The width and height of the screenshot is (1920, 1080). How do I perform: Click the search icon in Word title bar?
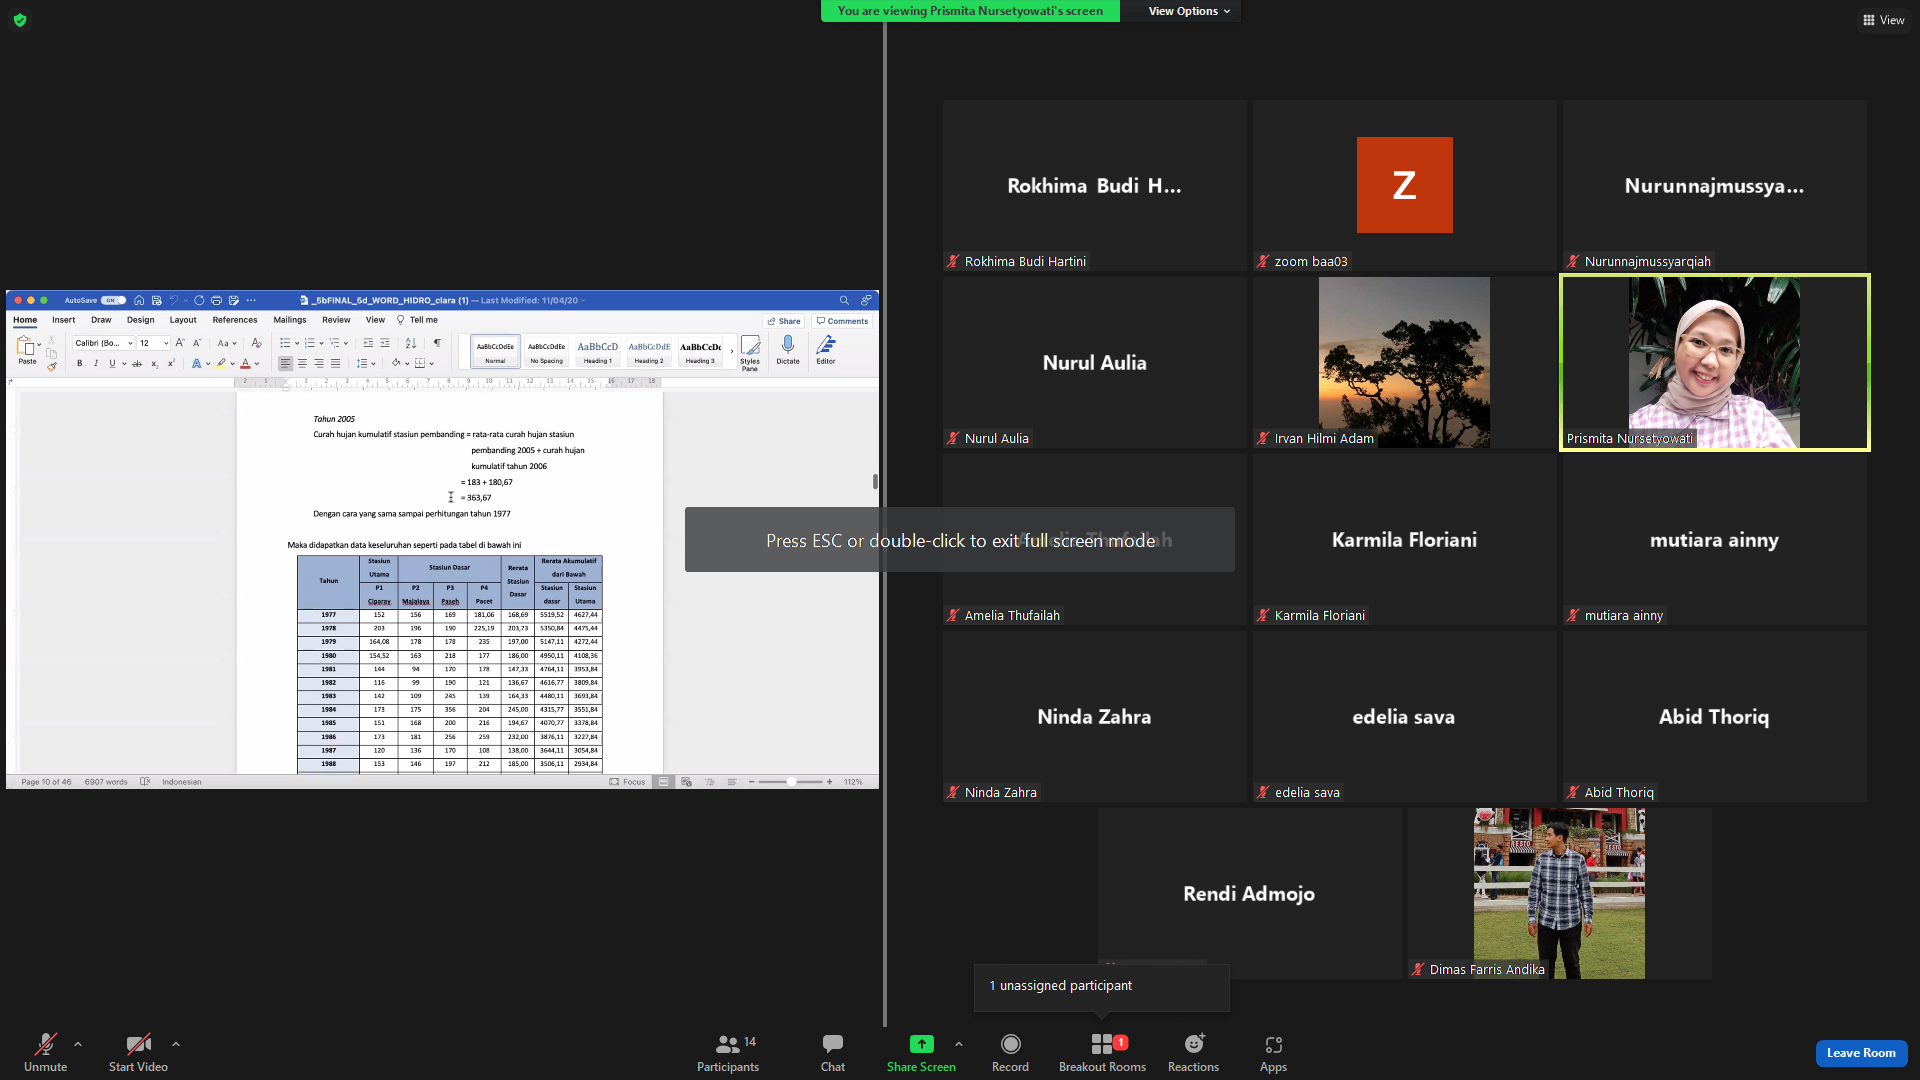(844, 300)
